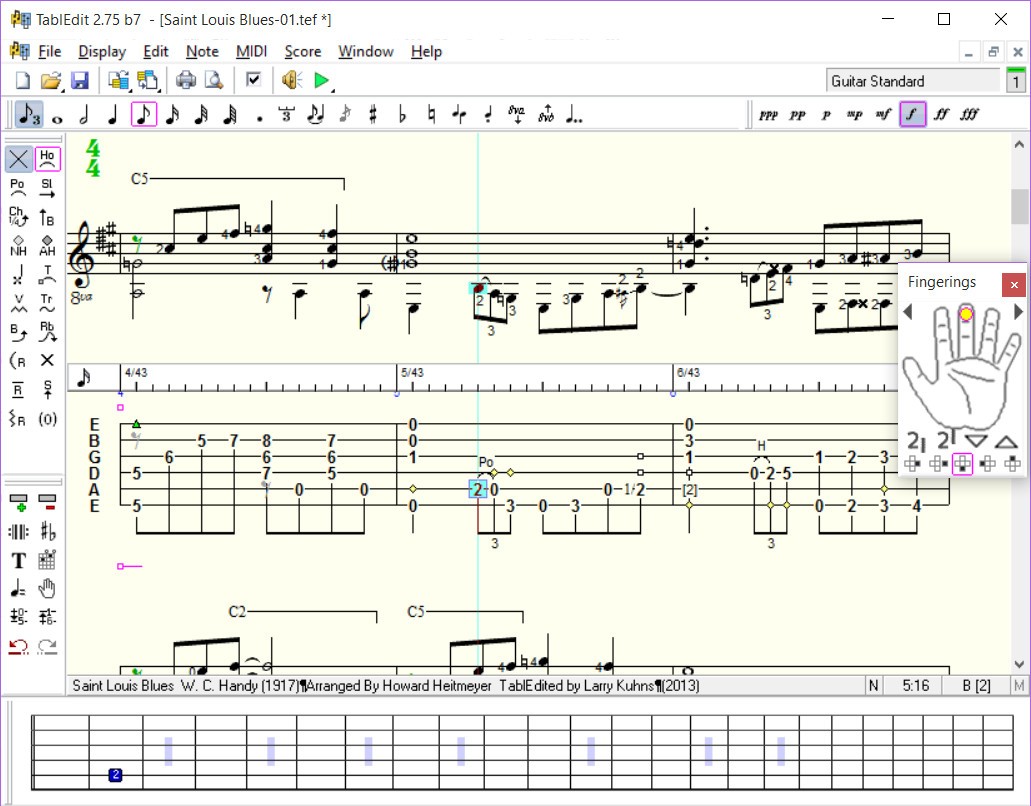Screen dimensions: 1031x806
Task: Toggle the Hammer-on (Ho) effect button
Action: pyautogui.click(x=47, y=158)
